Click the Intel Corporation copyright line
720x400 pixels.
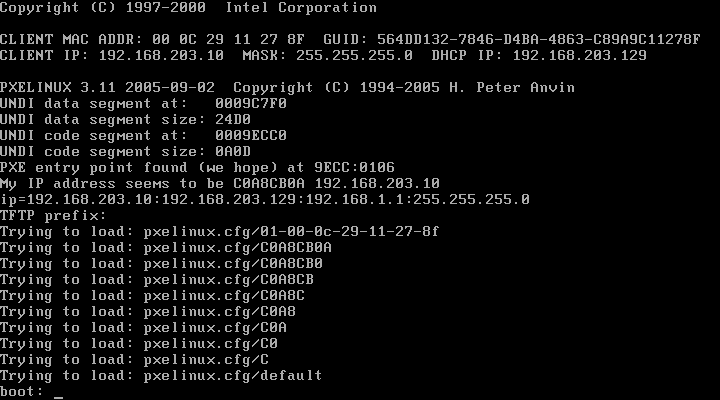pyautogui.click(x=188, y=8)
